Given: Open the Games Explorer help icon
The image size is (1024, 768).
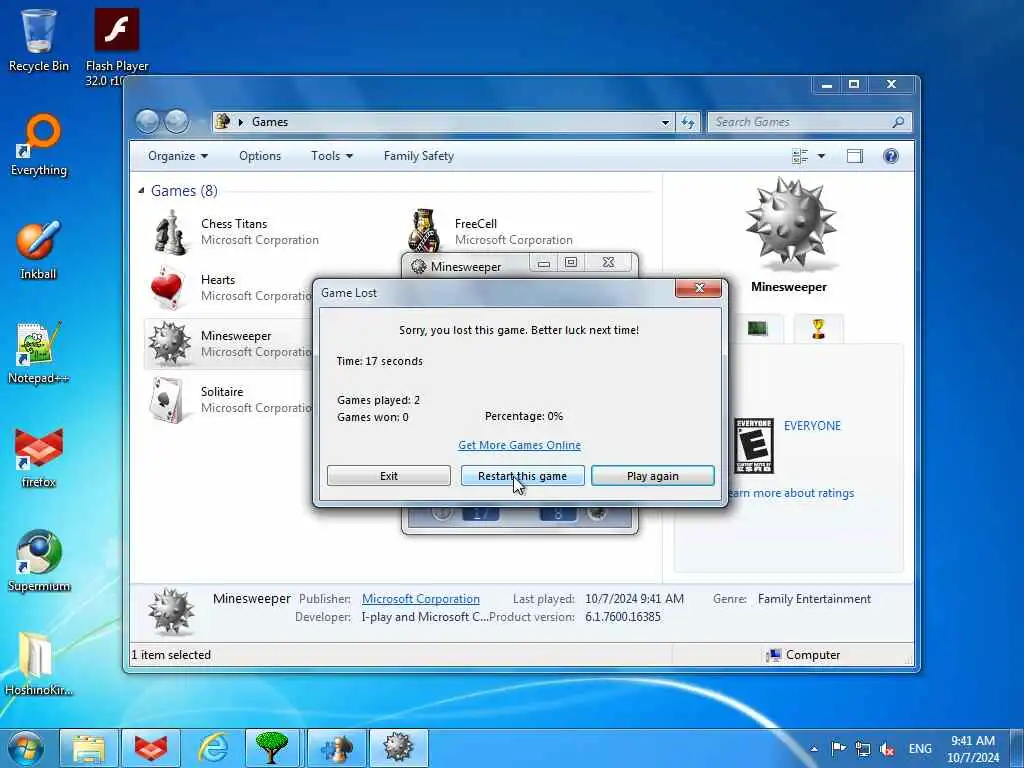Looking at the screenshot, I should coord(891,156).
